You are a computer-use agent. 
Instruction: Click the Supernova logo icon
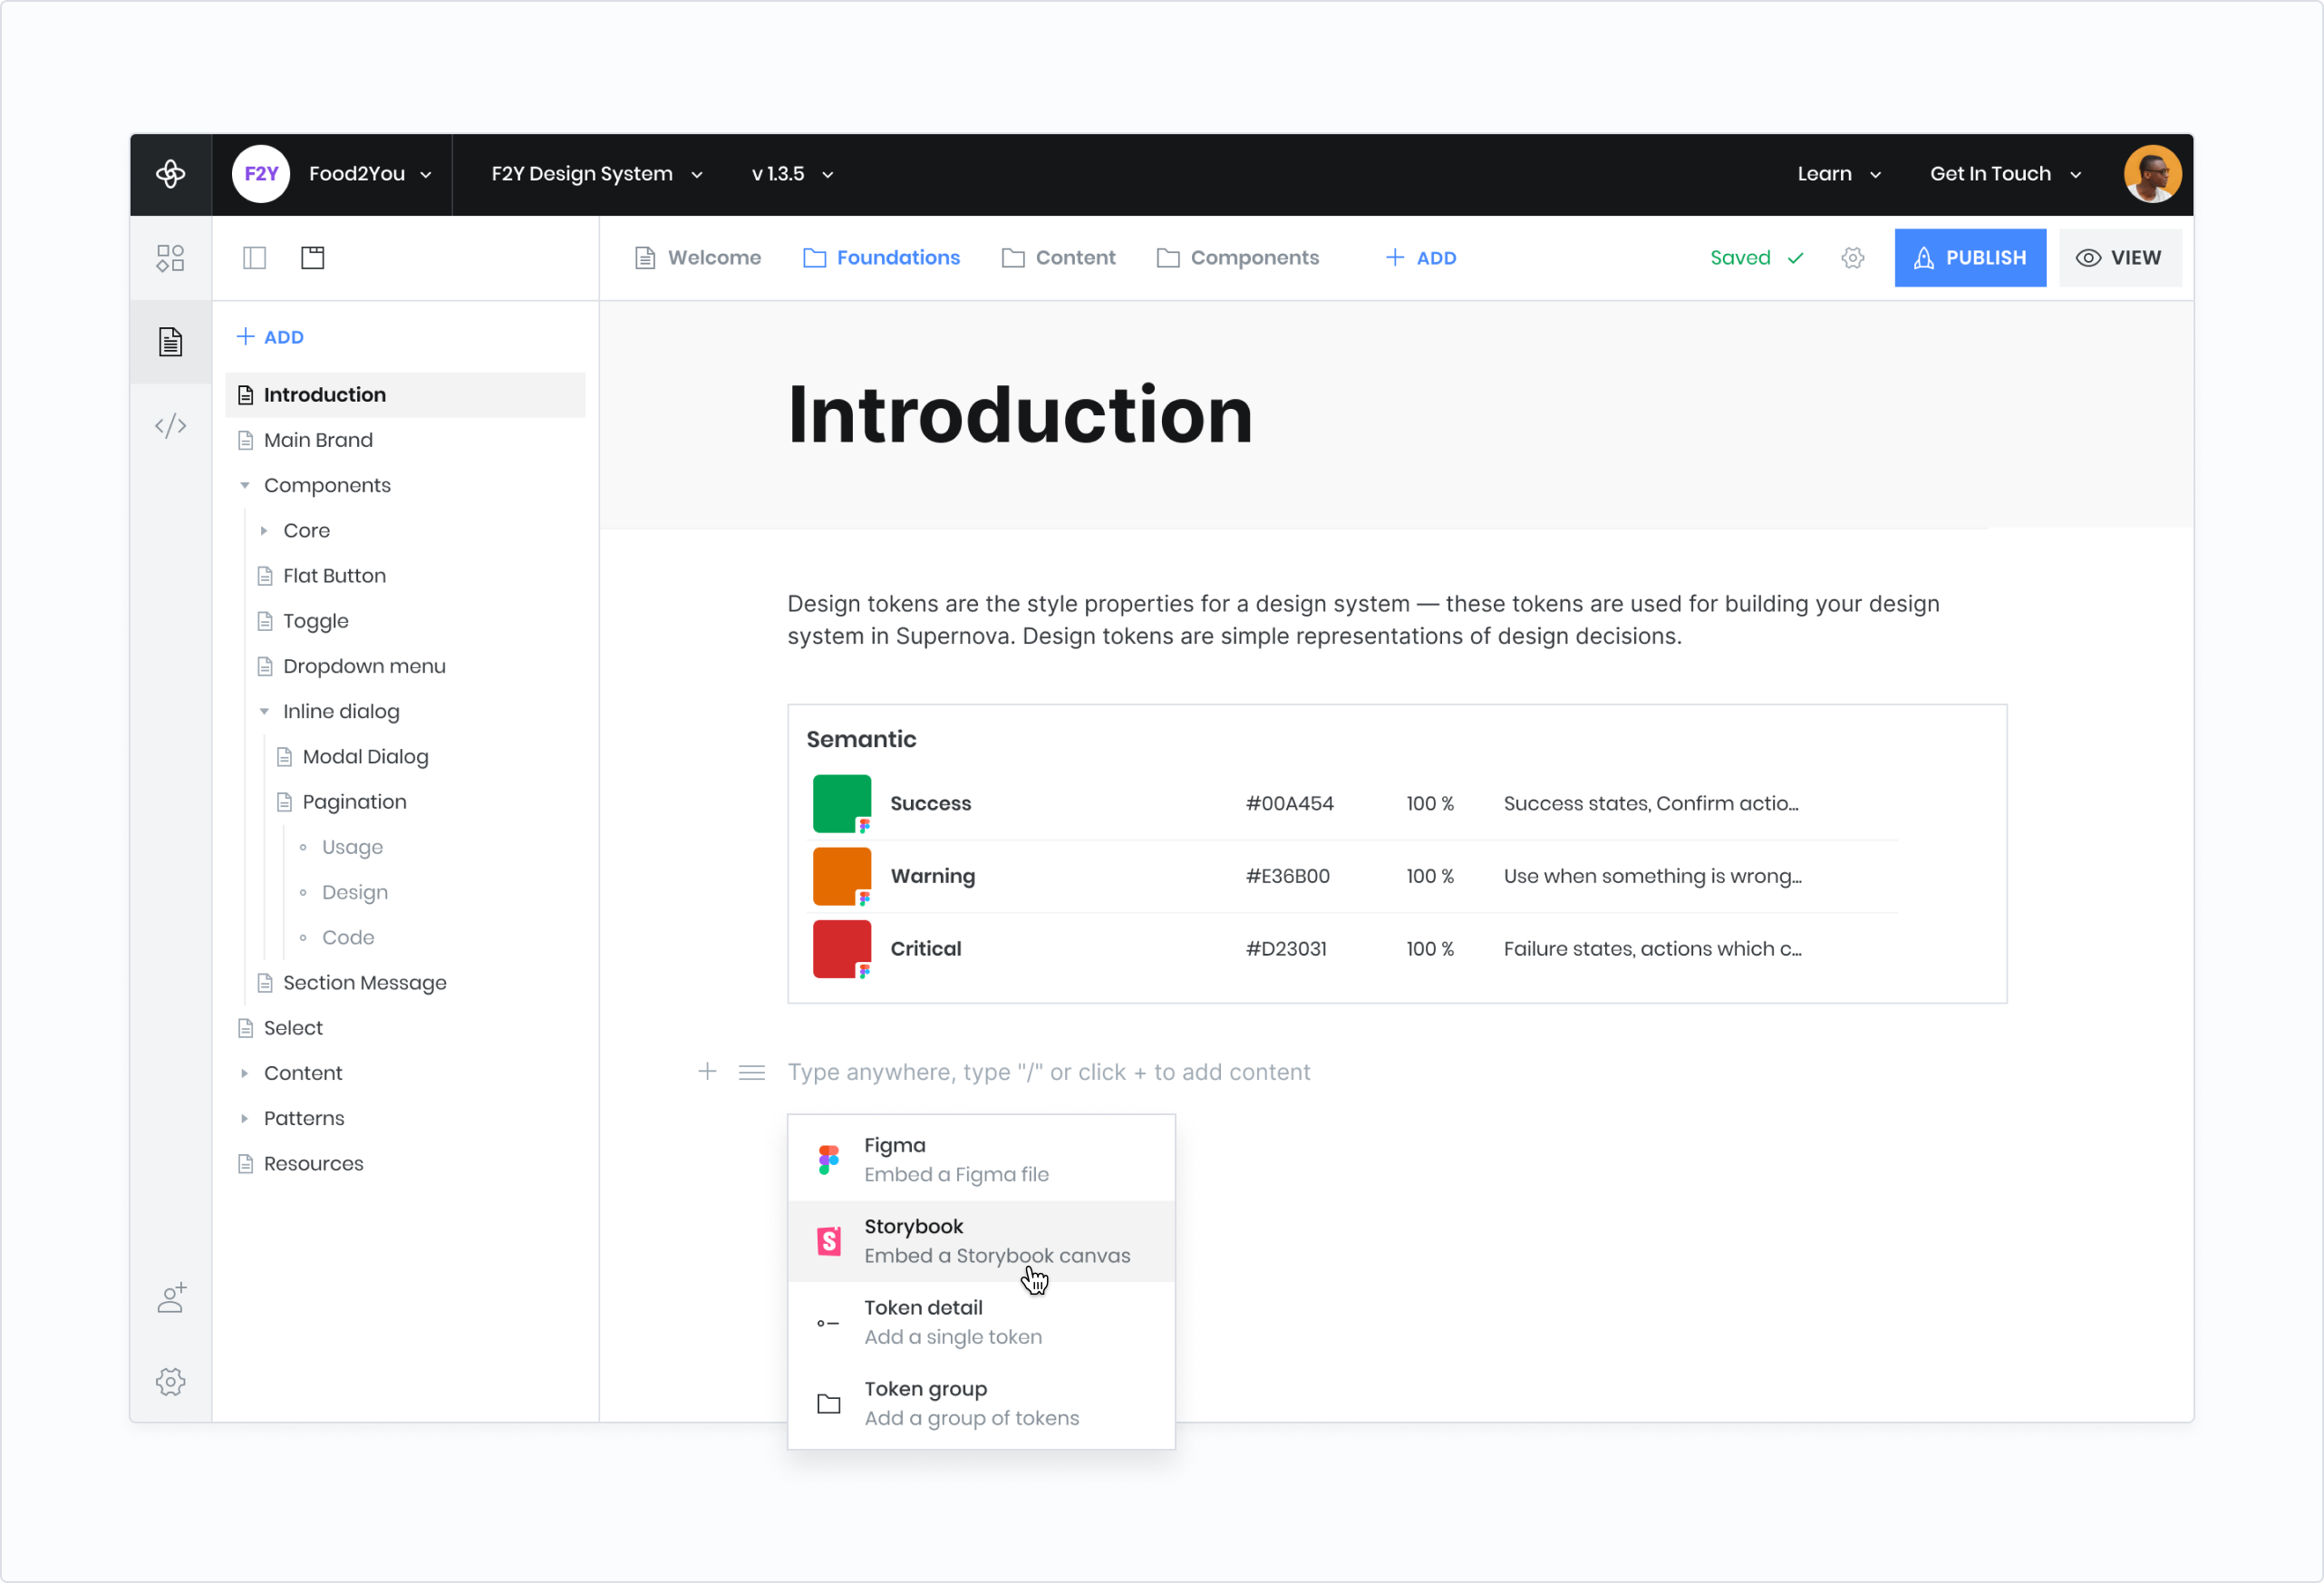(x=171, y=174)
